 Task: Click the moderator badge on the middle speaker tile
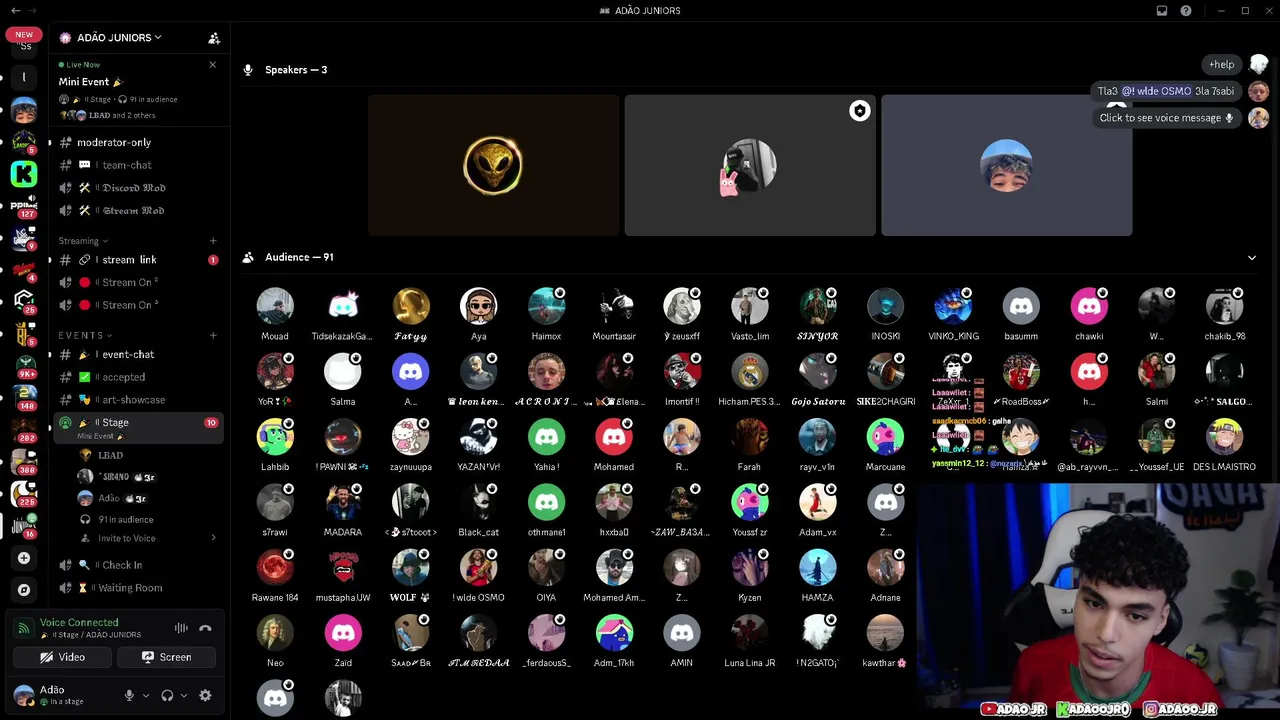(x=859, y=111)
